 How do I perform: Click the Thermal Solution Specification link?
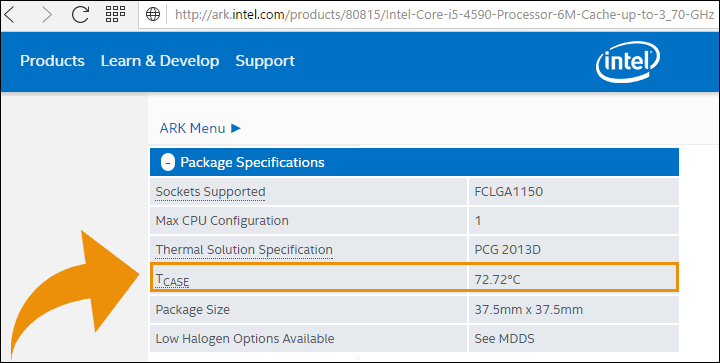point(244,250)
